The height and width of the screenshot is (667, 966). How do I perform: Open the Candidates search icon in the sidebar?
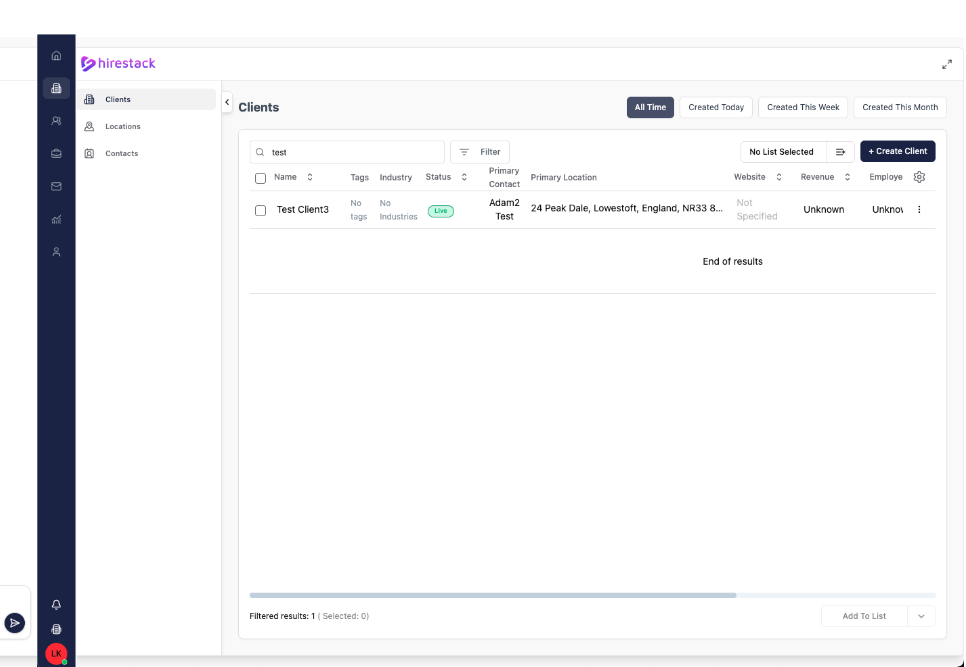(56, 120)
